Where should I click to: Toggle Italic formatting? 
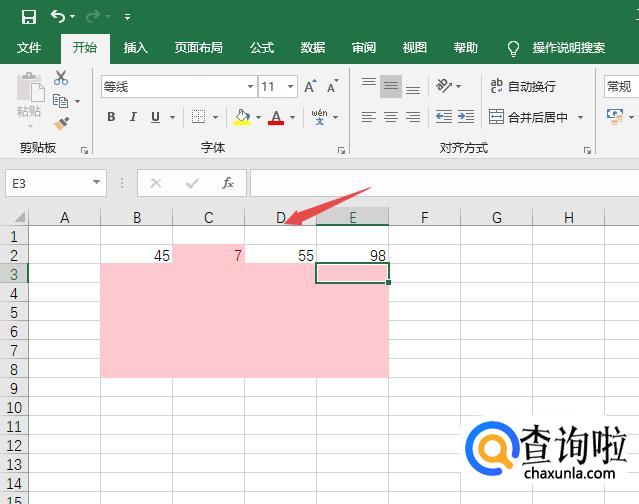coord(133,117)
